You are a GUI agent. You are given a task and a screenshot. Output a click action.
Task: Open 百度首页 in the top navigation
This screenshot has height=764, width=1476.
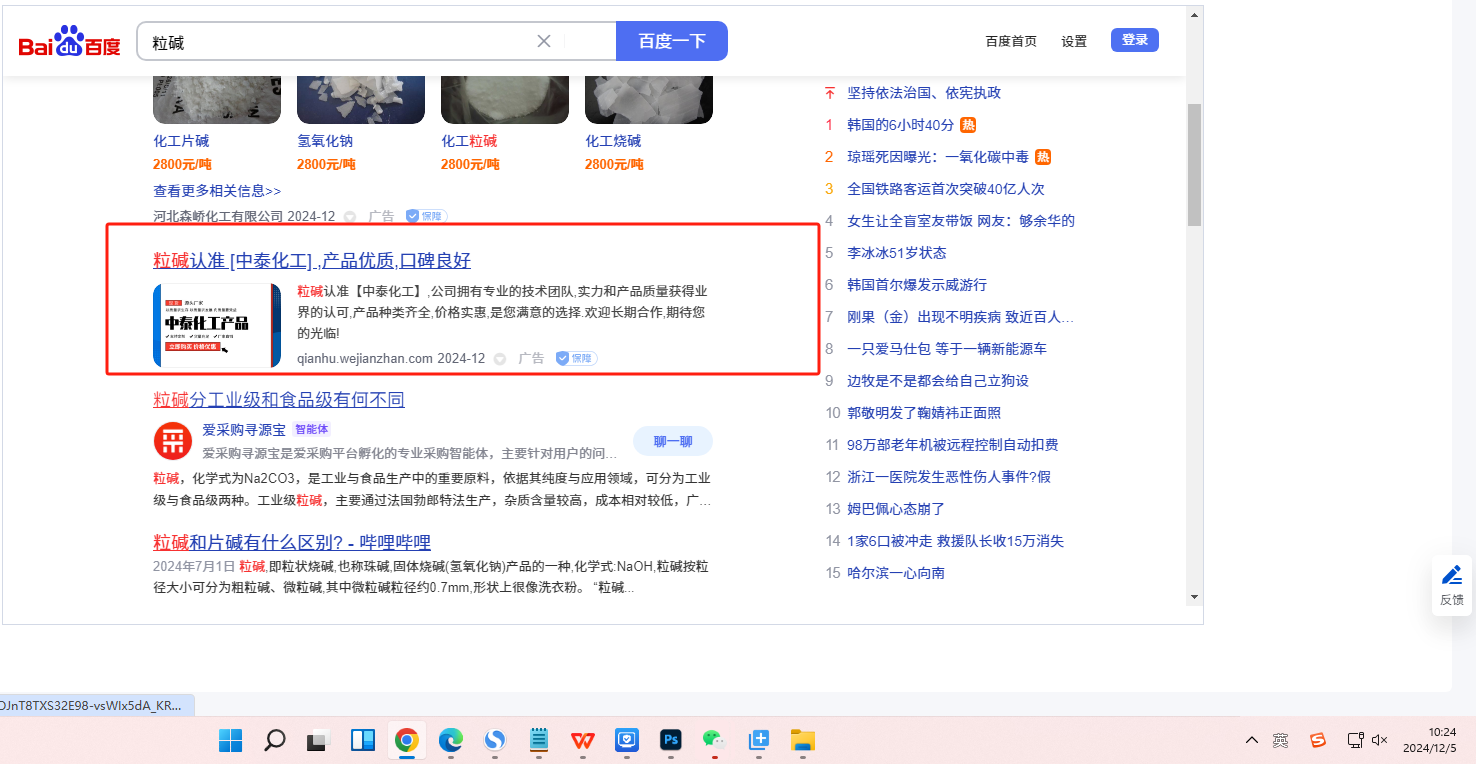[x=1011, y=41]
